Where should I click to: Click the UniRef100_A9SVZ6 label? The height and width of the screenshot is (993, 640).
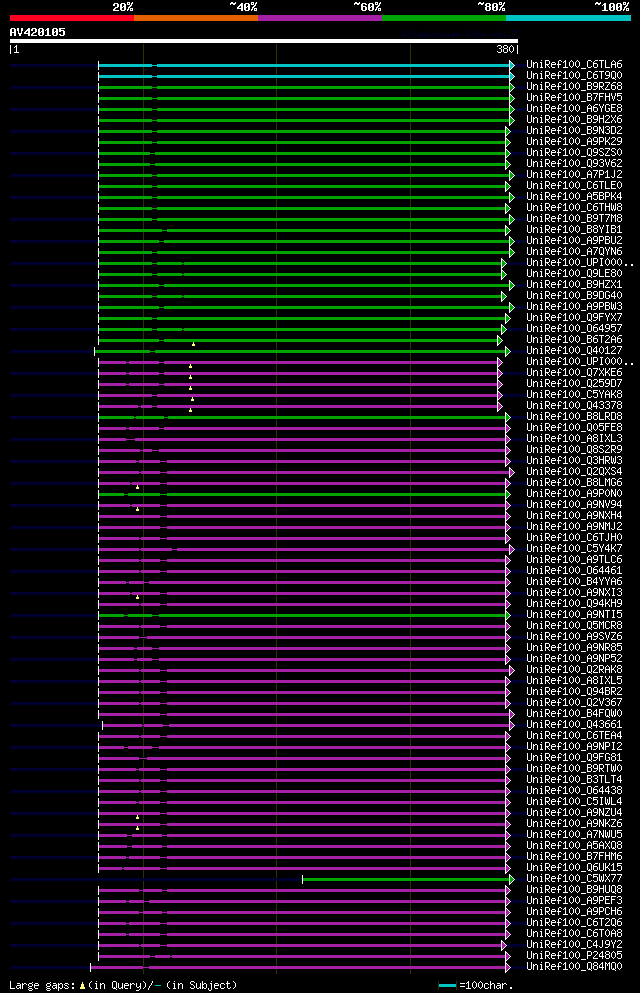(574, 636)
